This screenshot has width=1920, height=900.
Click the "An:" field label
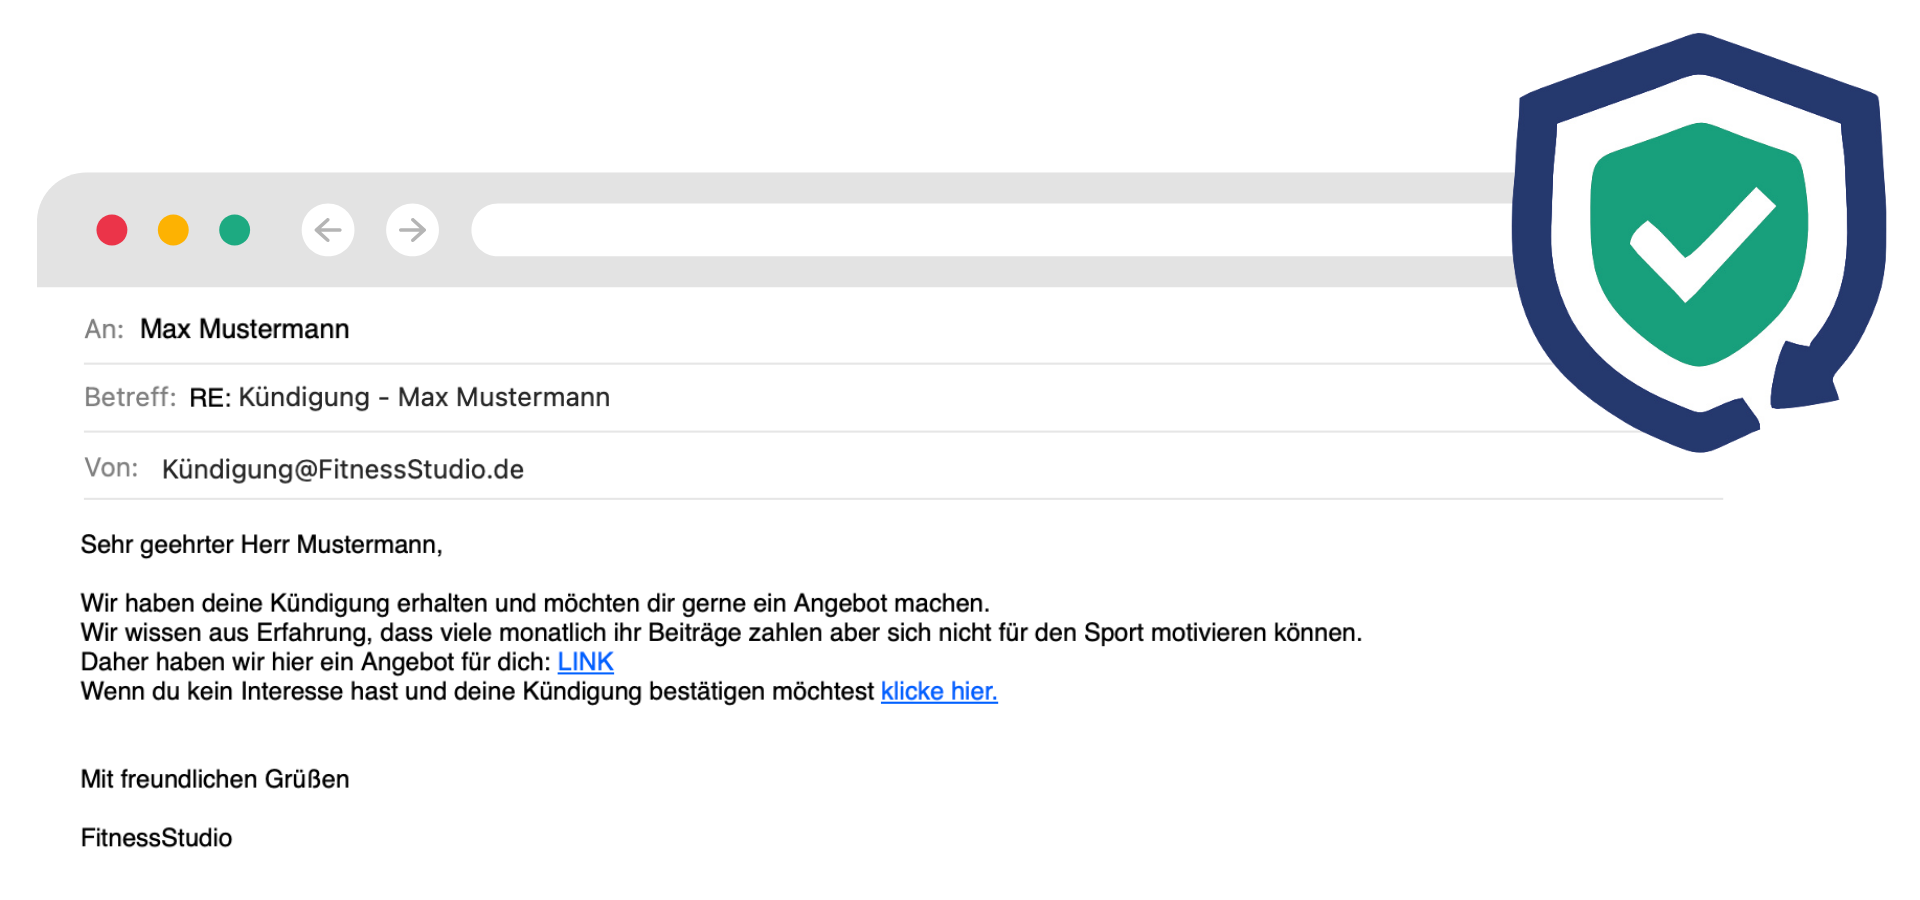[x=104, y=329]
